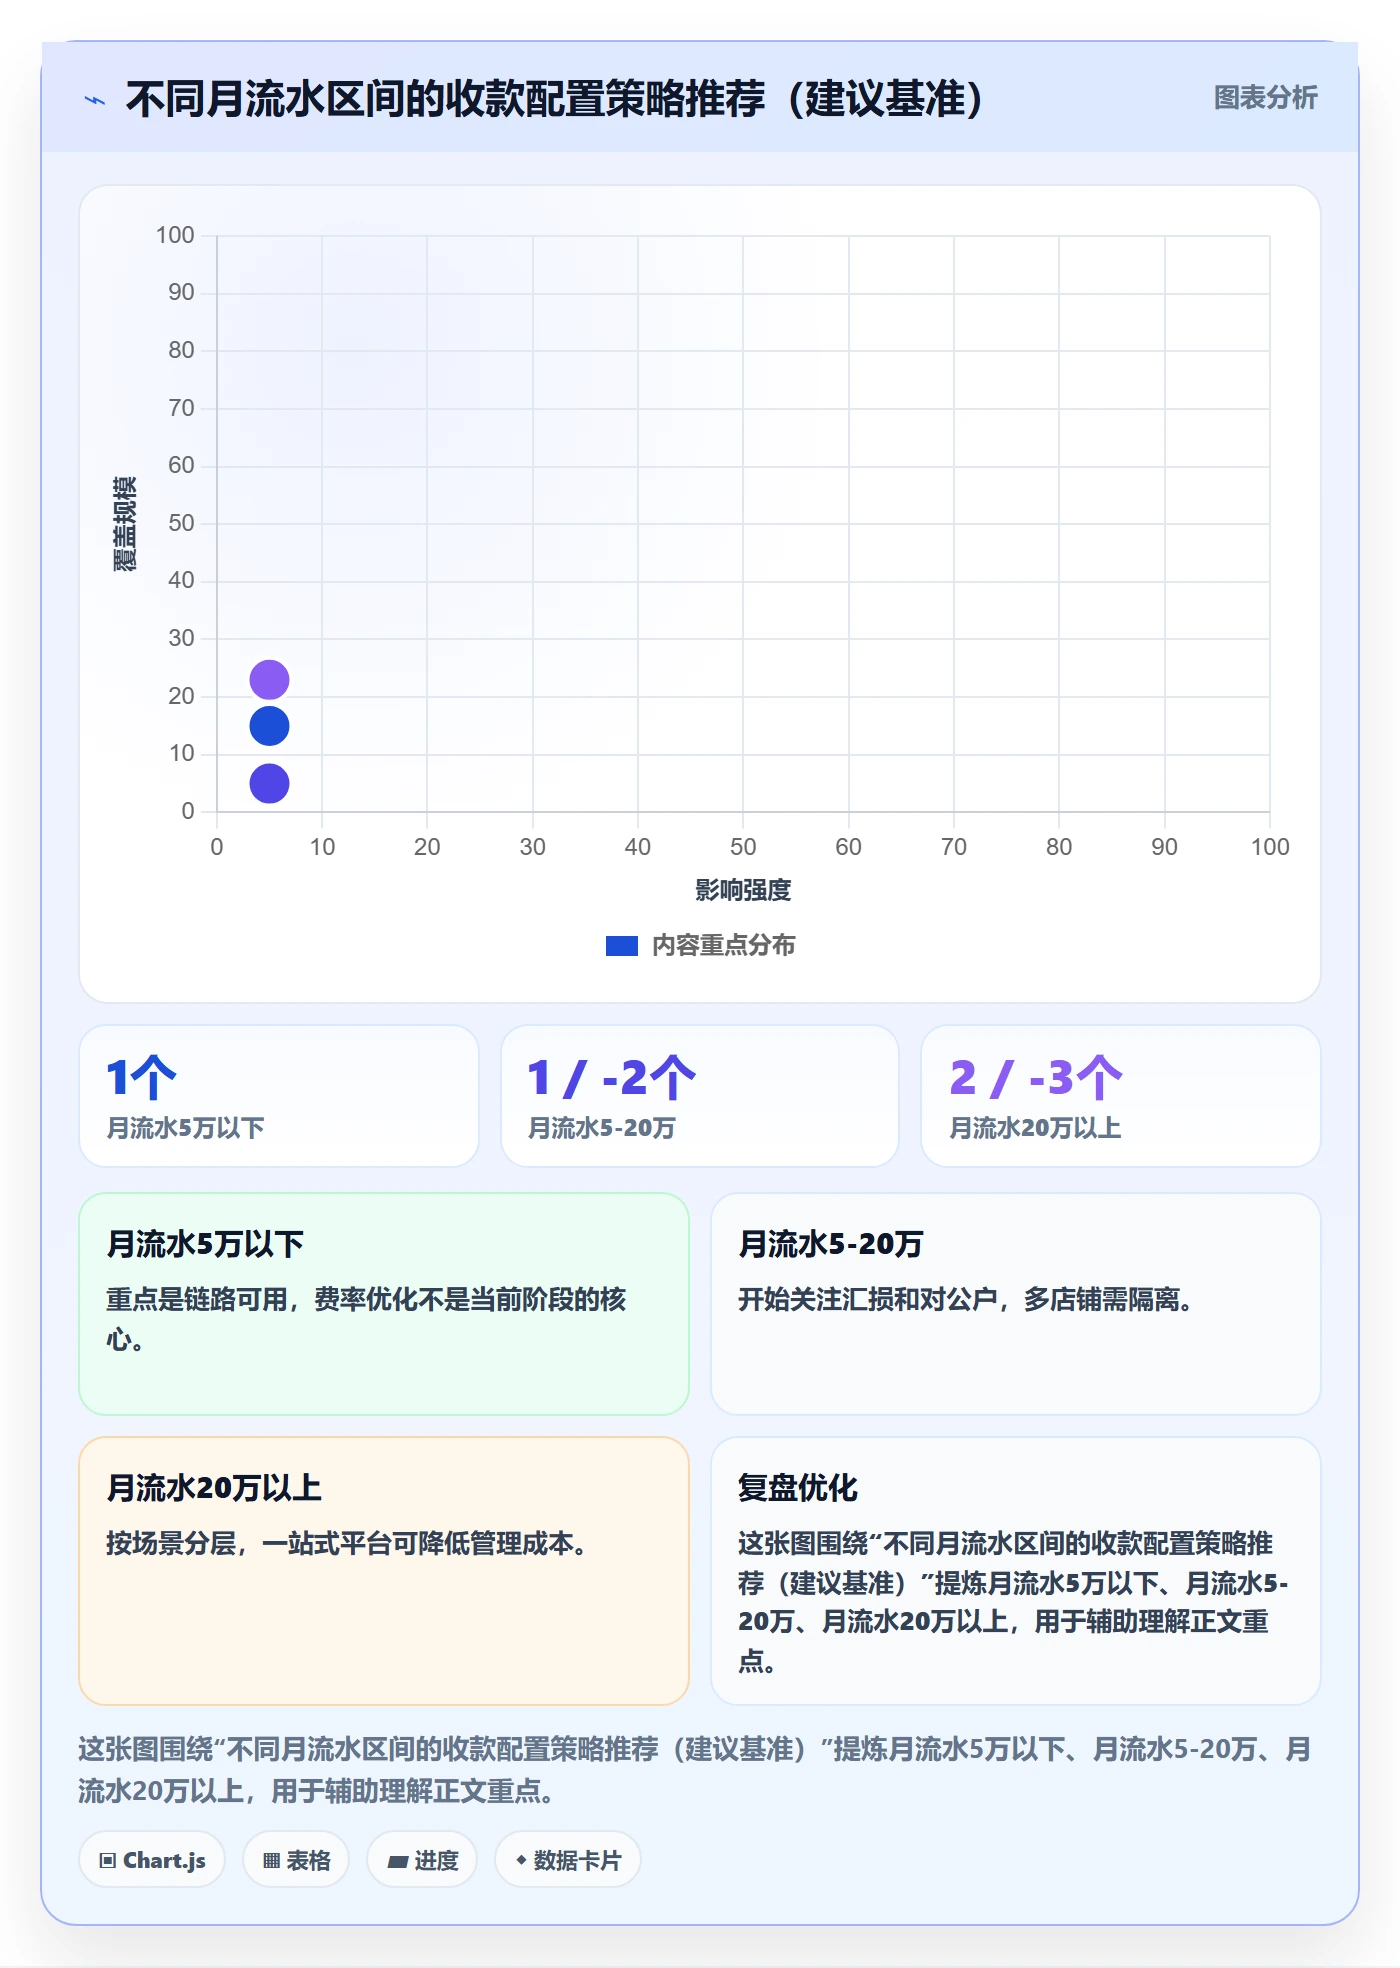Click the 内容重点分布 legend label

pos(723,945)
